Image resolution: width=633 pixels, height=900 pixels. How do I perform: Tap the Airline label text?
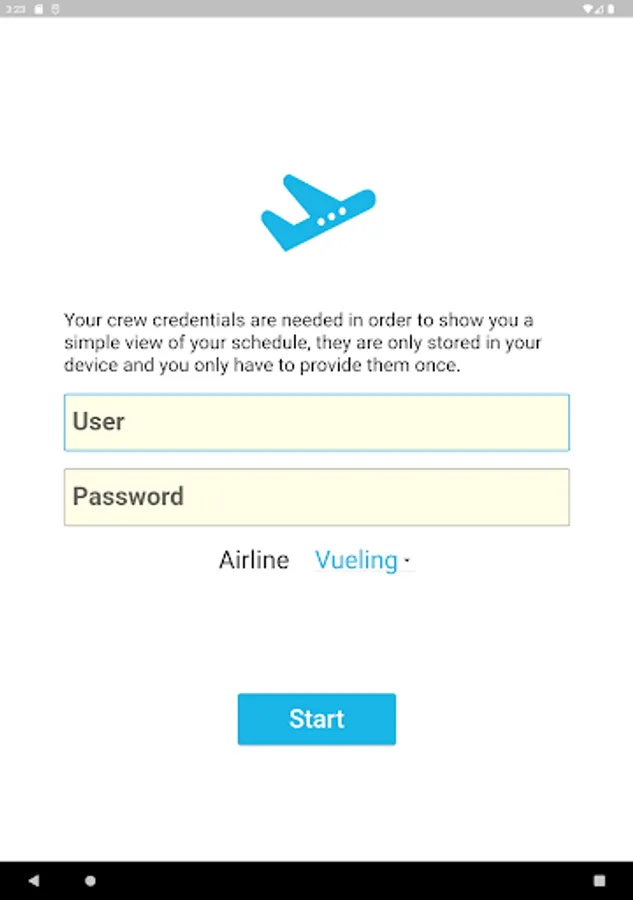click(254, 560)
